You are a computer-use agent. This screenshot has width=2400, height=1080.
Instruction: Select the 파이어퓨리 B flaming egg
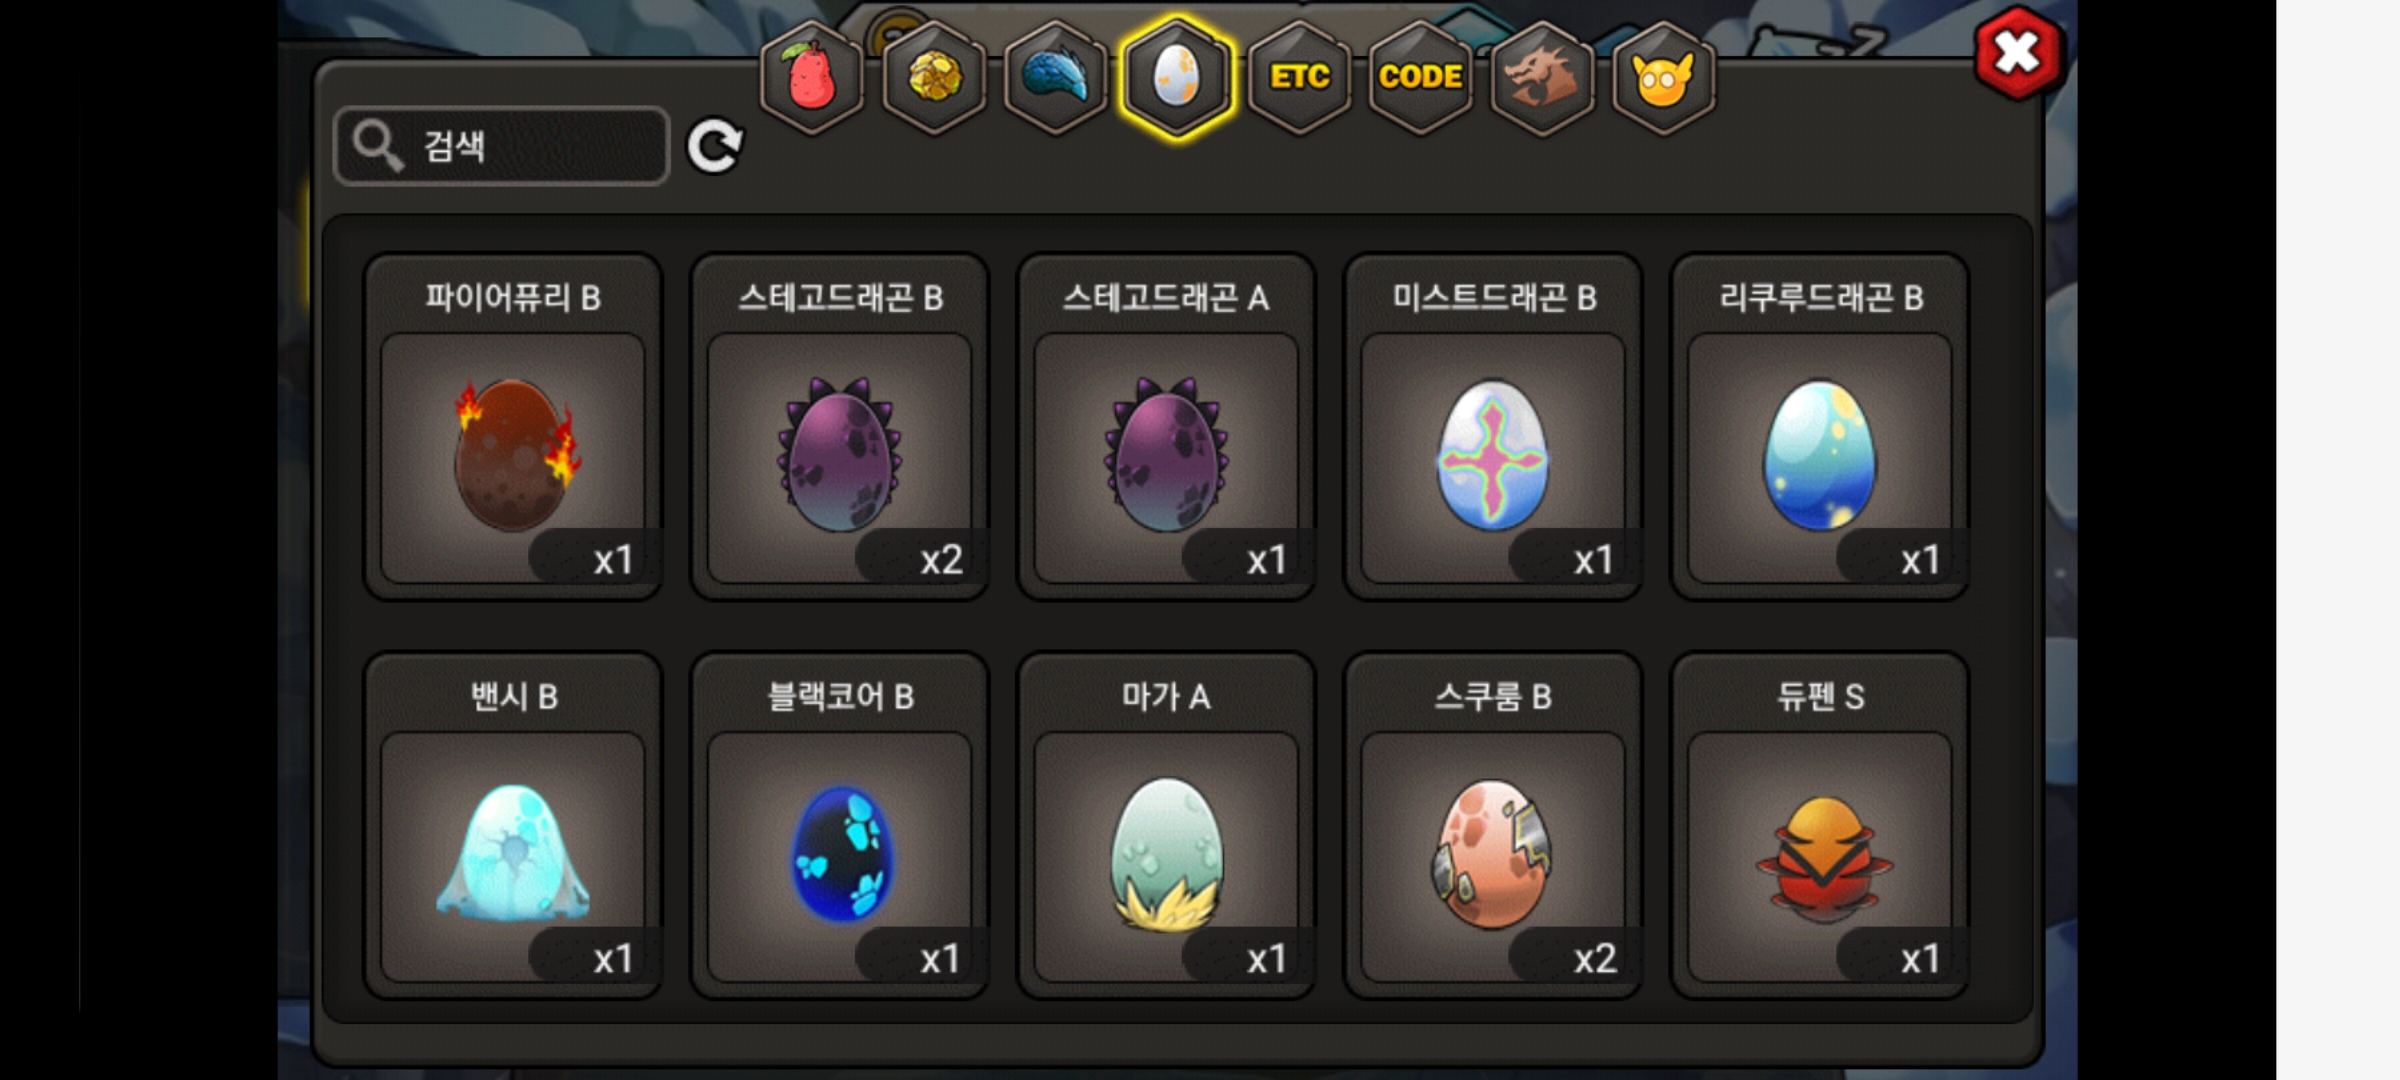coord(513,428)
